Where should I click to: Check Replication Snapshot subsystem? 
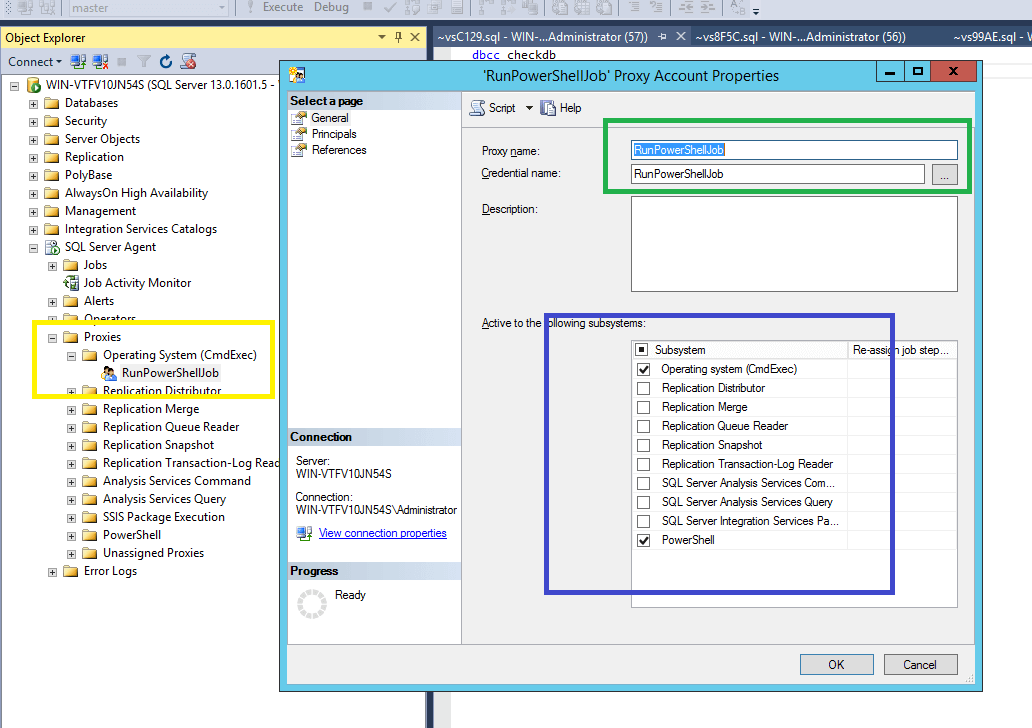click(x=644, y=446)
